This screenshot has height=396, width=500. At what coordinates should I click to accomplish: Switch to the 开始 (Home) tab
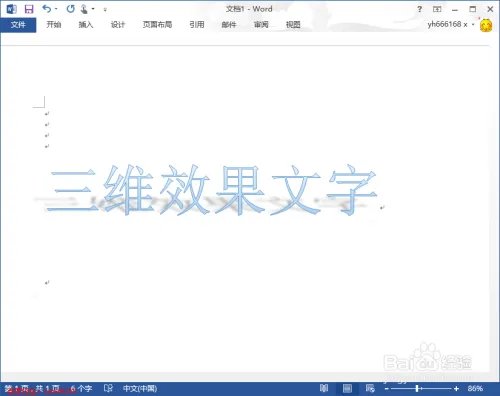(54, 25)
